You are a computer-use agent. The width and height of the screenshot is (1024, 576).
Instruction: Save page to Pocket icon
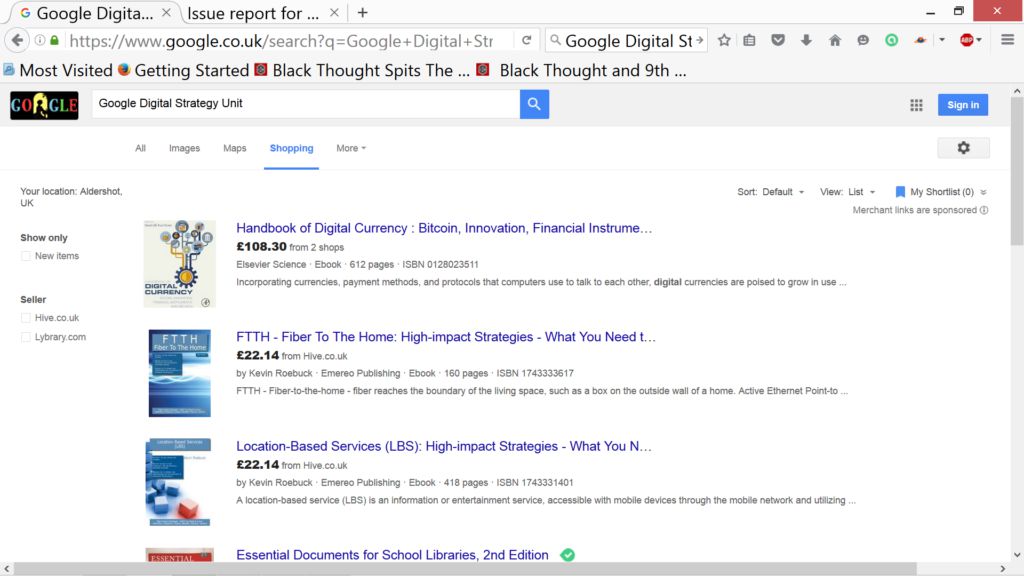pos(778,40)
